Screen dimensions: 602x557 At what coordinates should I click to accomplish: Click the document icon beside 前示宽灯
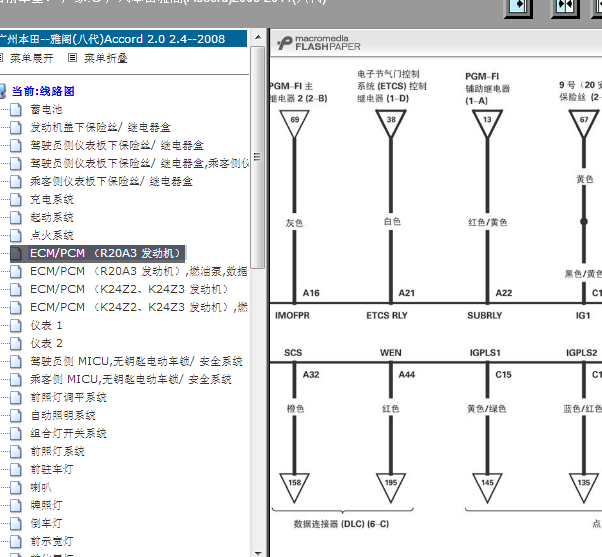(16, 542)
